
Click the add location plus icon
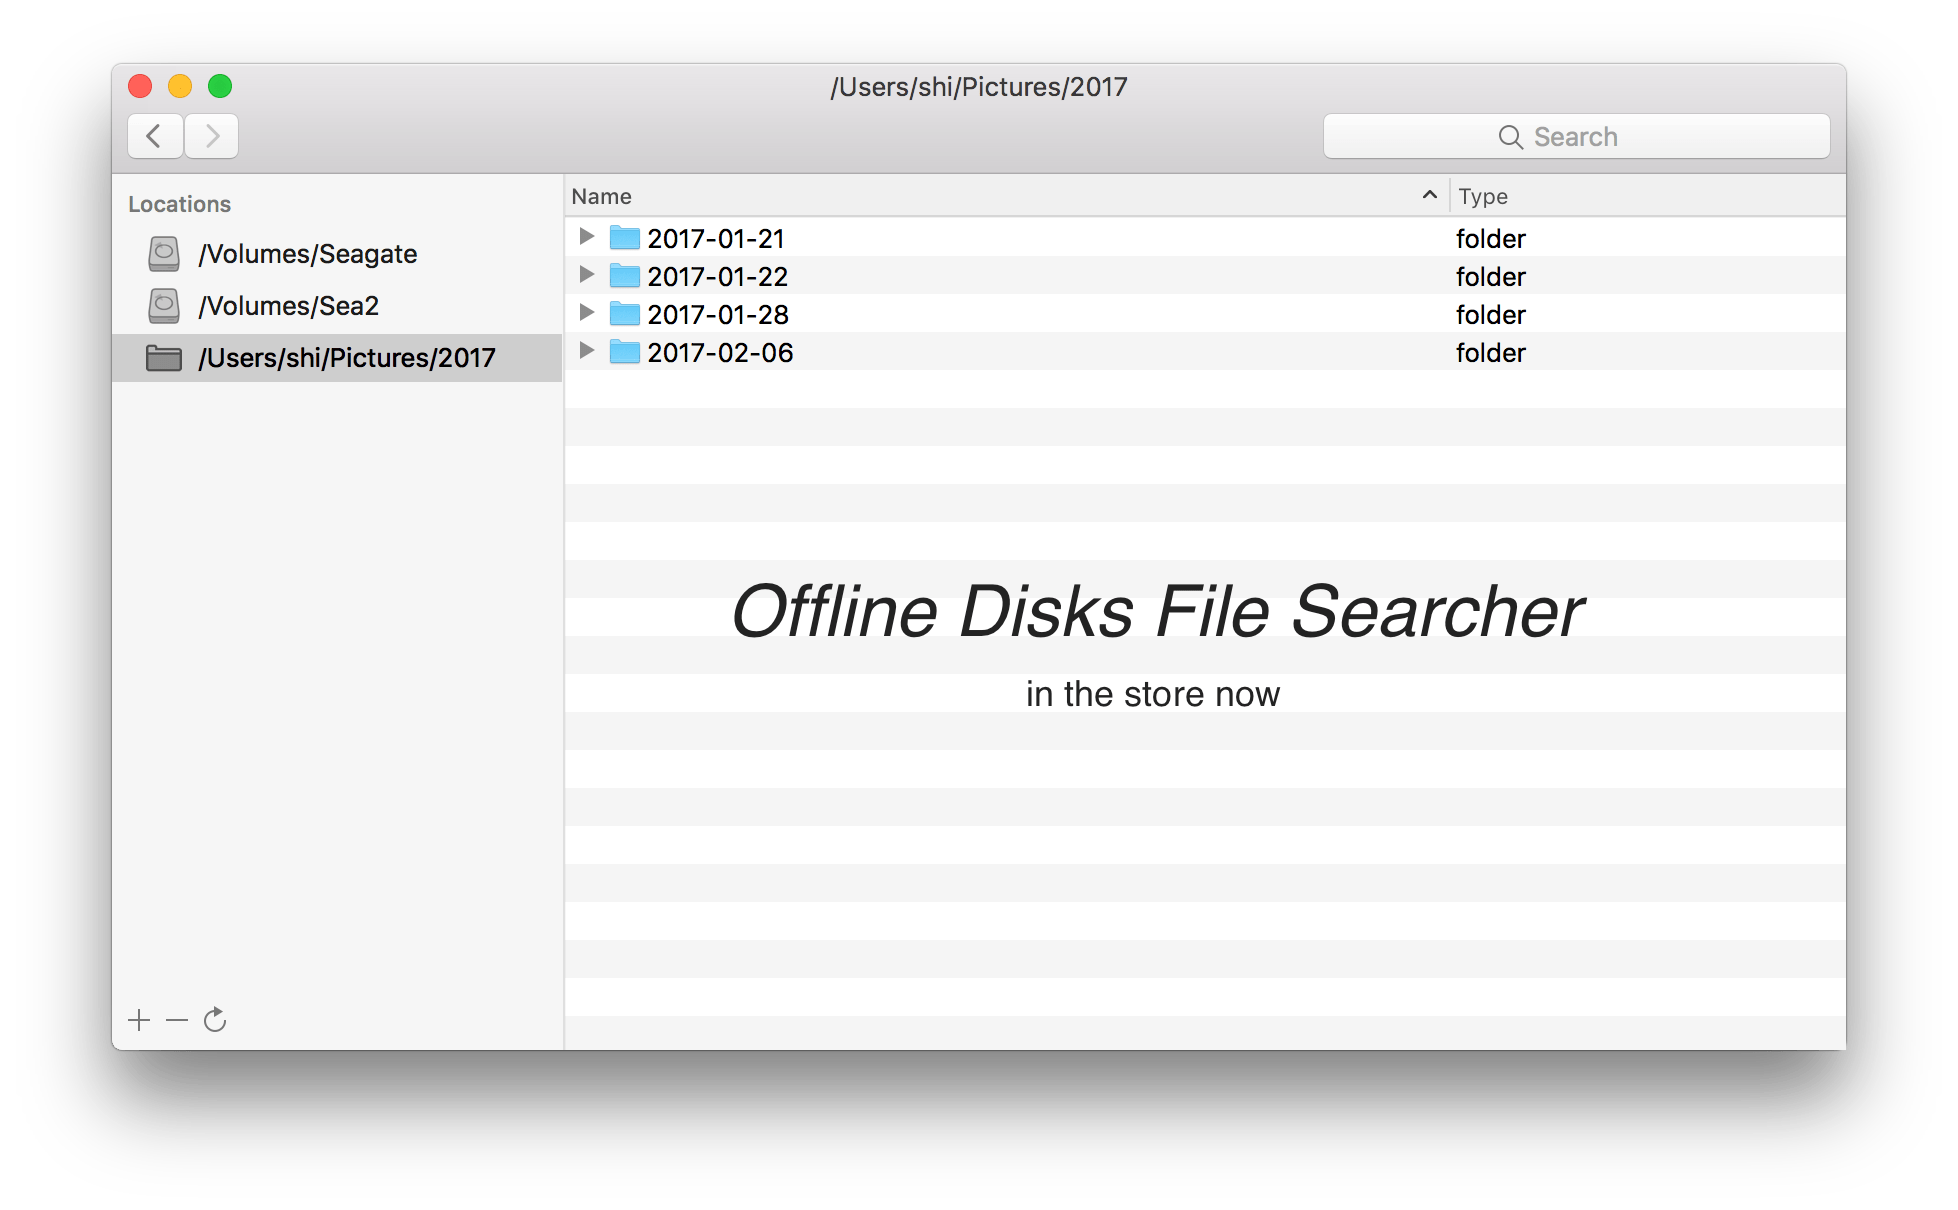click(x=138, y=1020)
